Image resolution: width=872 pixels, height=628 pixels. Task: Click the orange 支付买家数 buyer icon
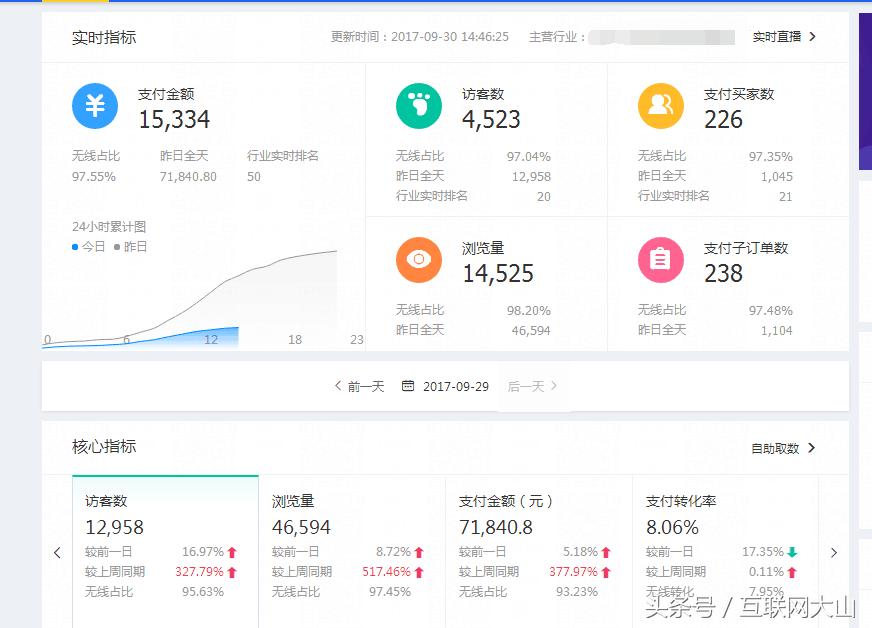pyautogui.click(x=660, y=107)
